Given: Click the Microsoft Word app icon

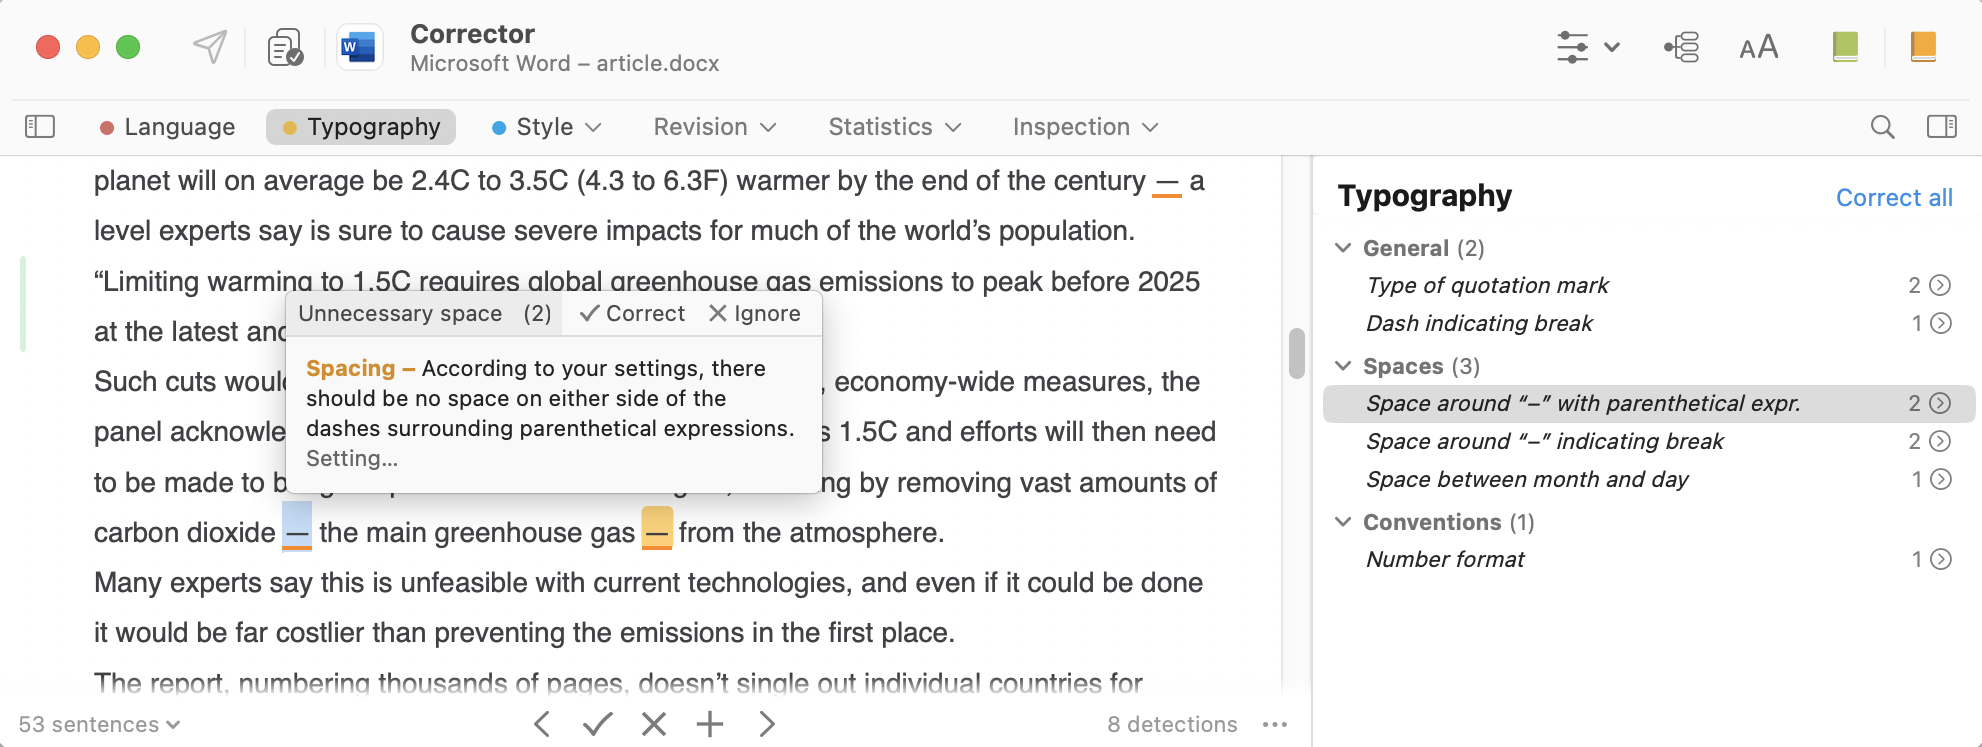Looking at the screenshot, I should point(359,47).
